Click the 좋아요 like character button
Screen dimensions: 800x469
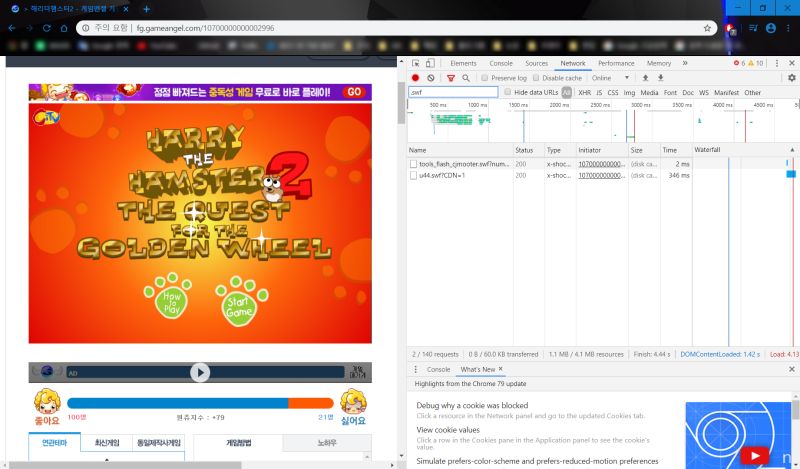click(x=47, y=407)
